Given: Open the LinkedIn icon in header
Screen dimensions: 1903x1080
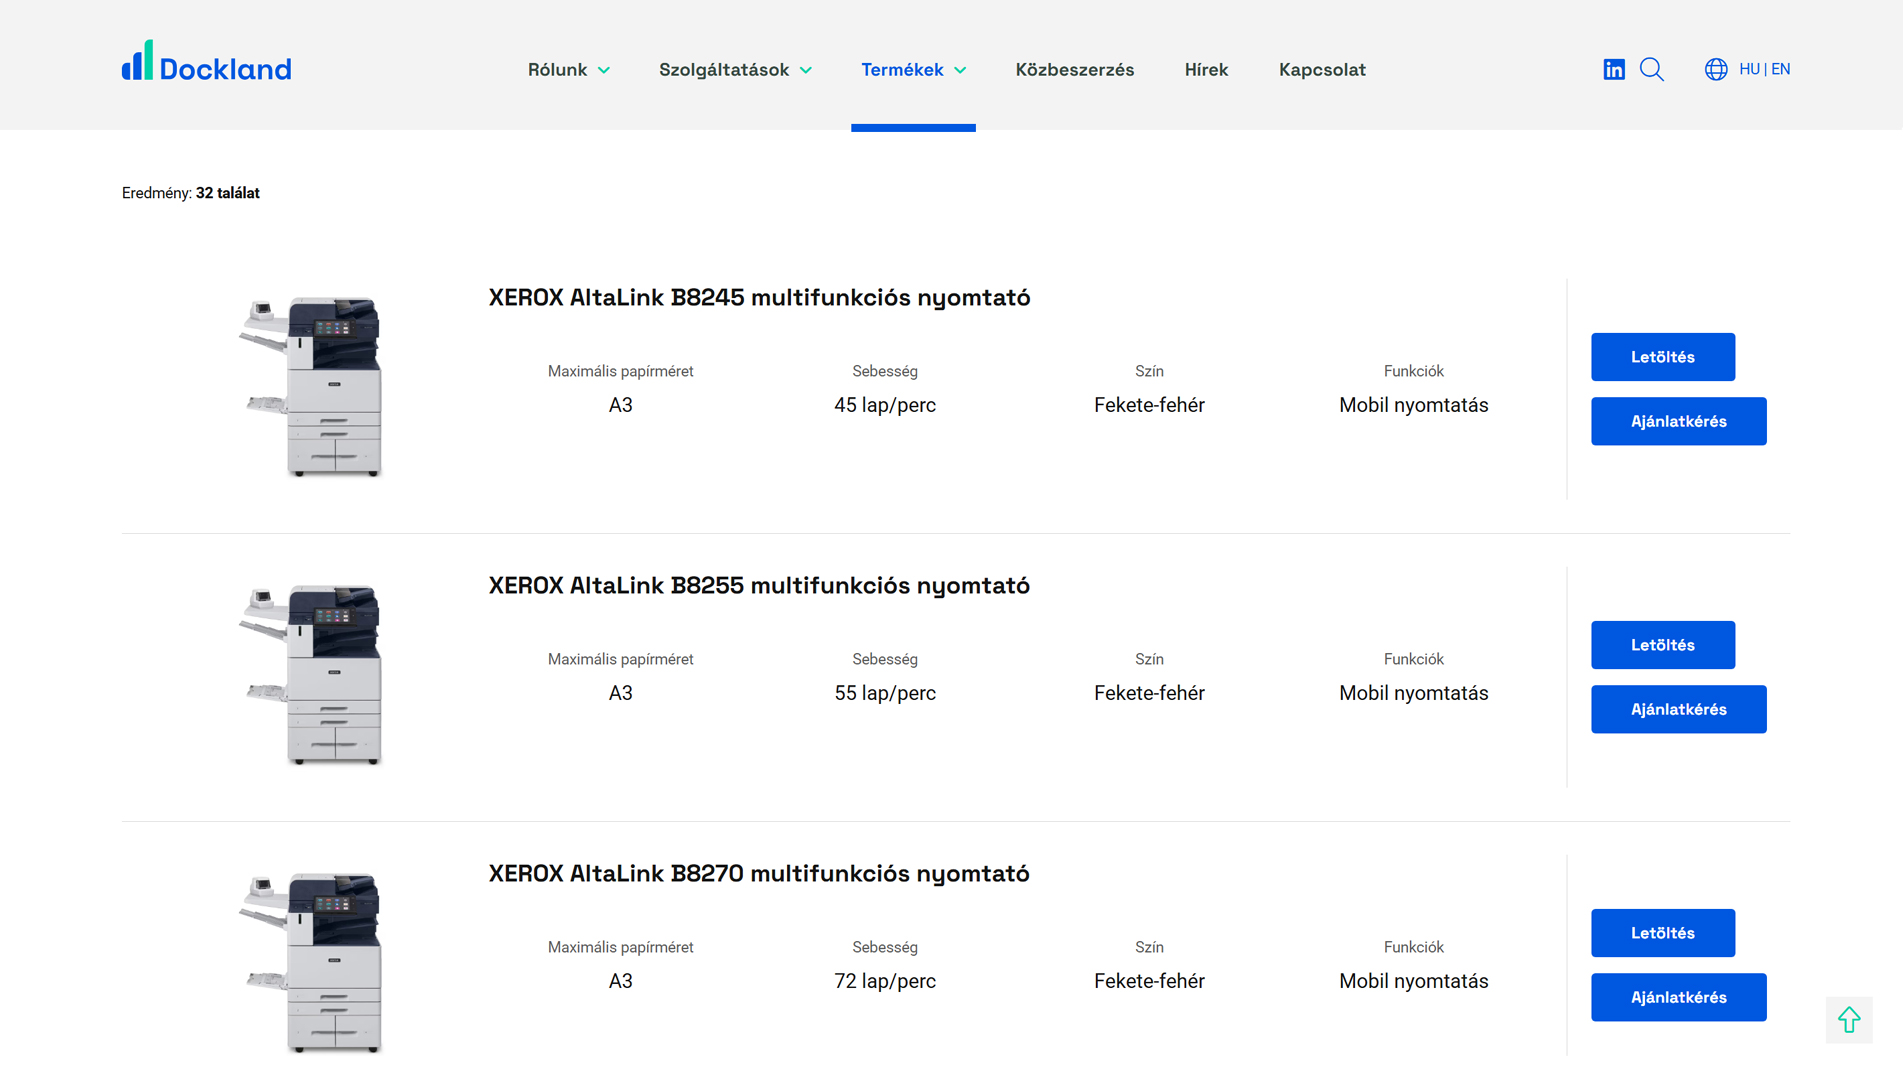Looking at the screenshot, I should click(1614, 69).
